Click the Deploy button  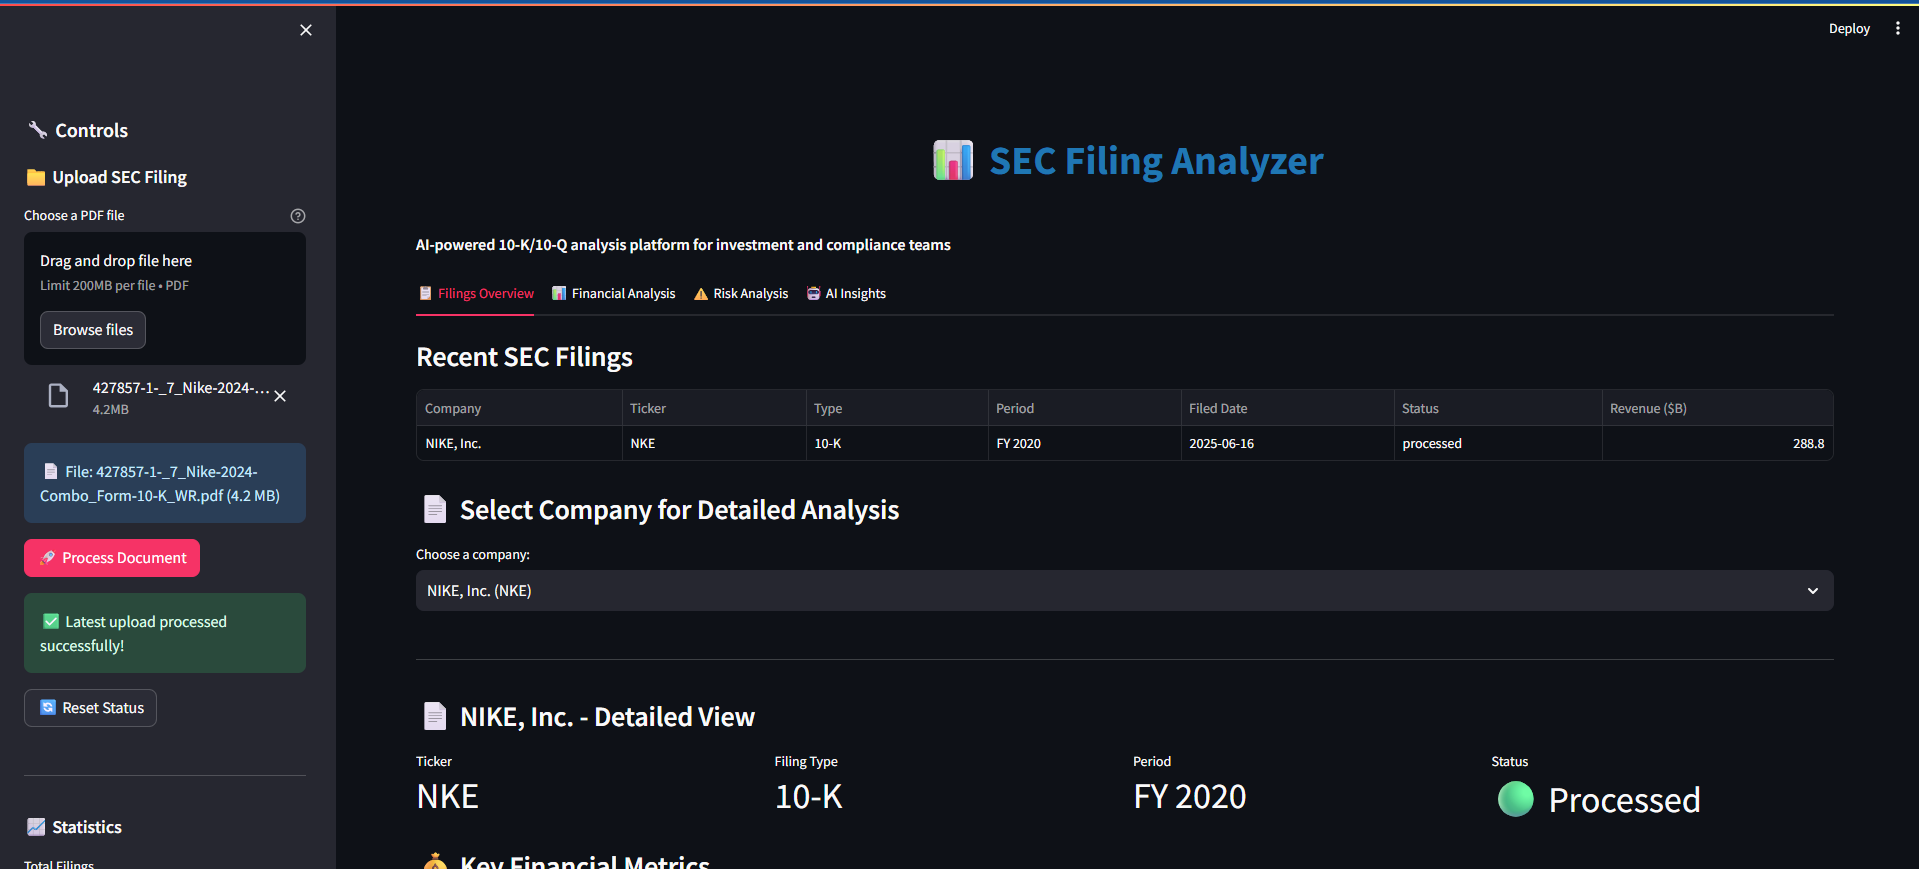1849,29
